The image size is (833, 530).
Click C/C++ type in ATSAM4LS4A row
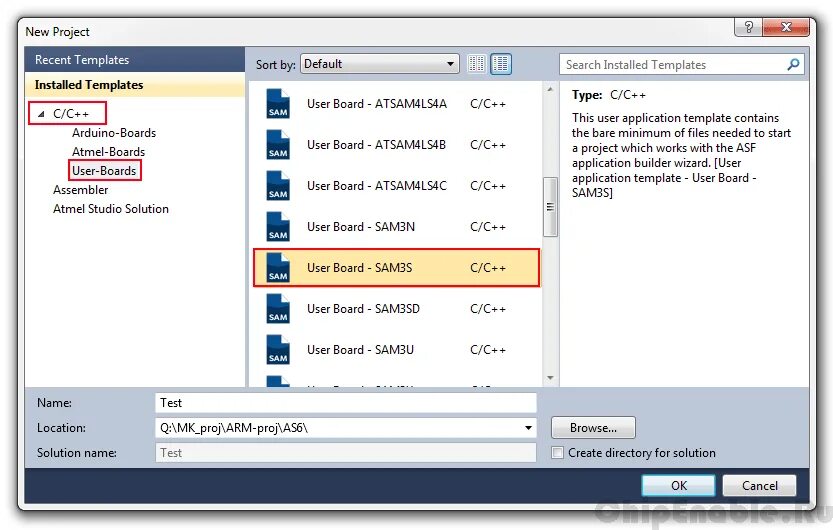tap(488, 104)
